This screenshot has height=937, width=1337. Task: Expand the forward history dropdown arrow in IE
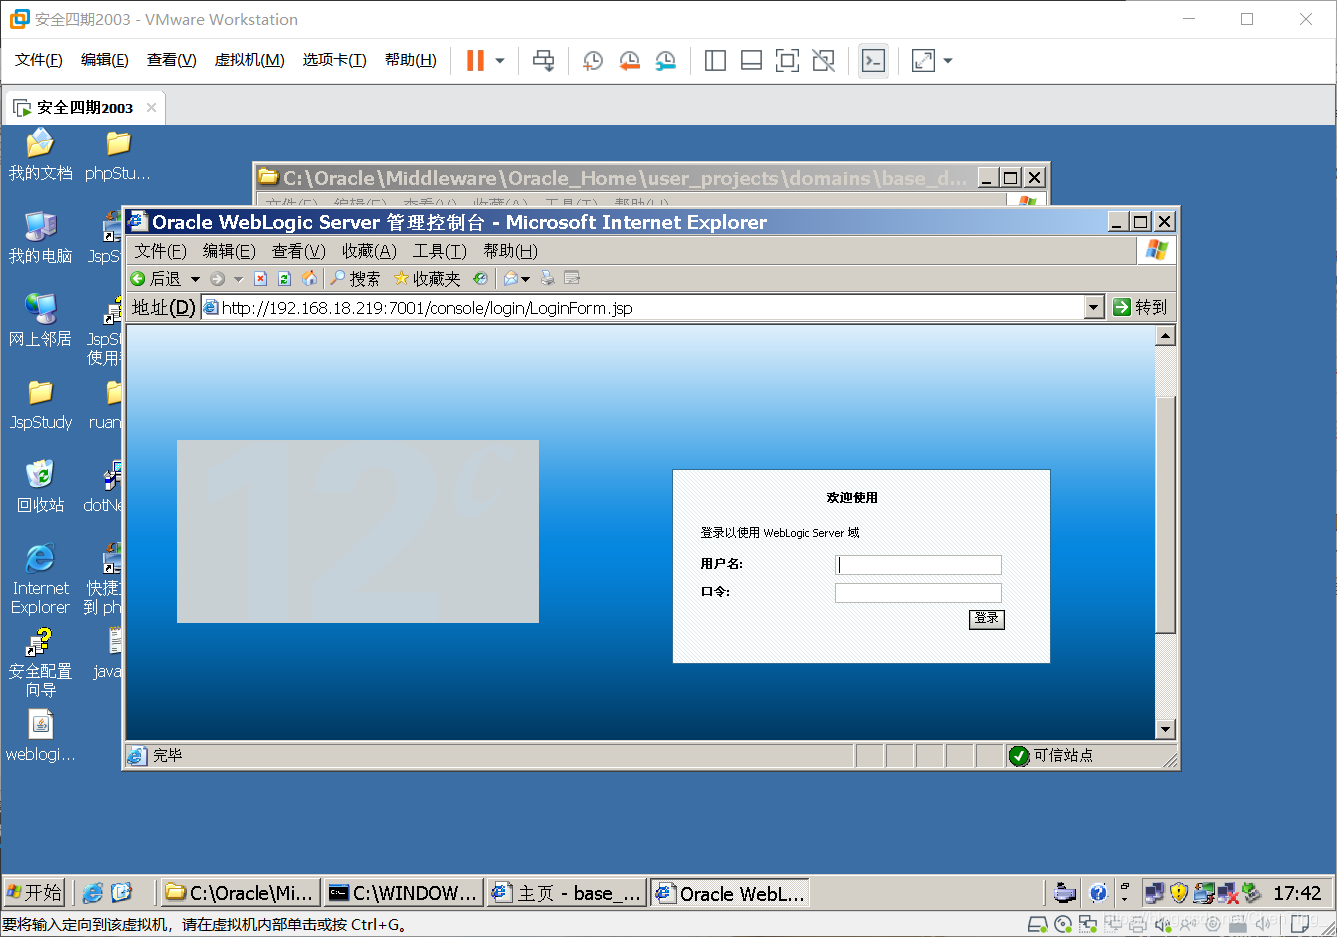click(x=238, y=279)
